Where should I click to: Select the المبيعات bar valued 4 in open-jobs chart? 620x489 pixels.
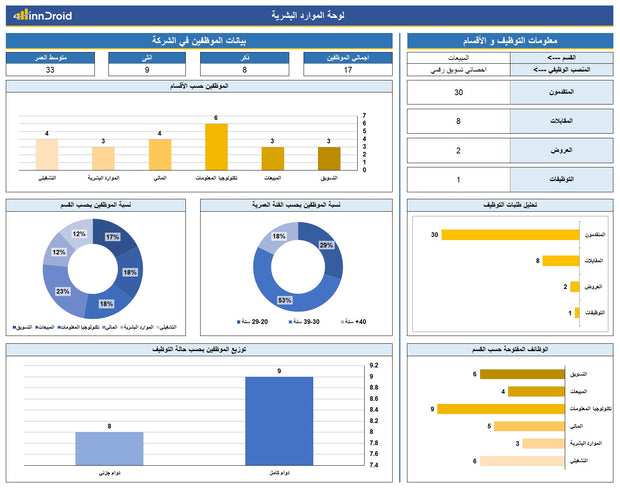(x=536, y=392)
